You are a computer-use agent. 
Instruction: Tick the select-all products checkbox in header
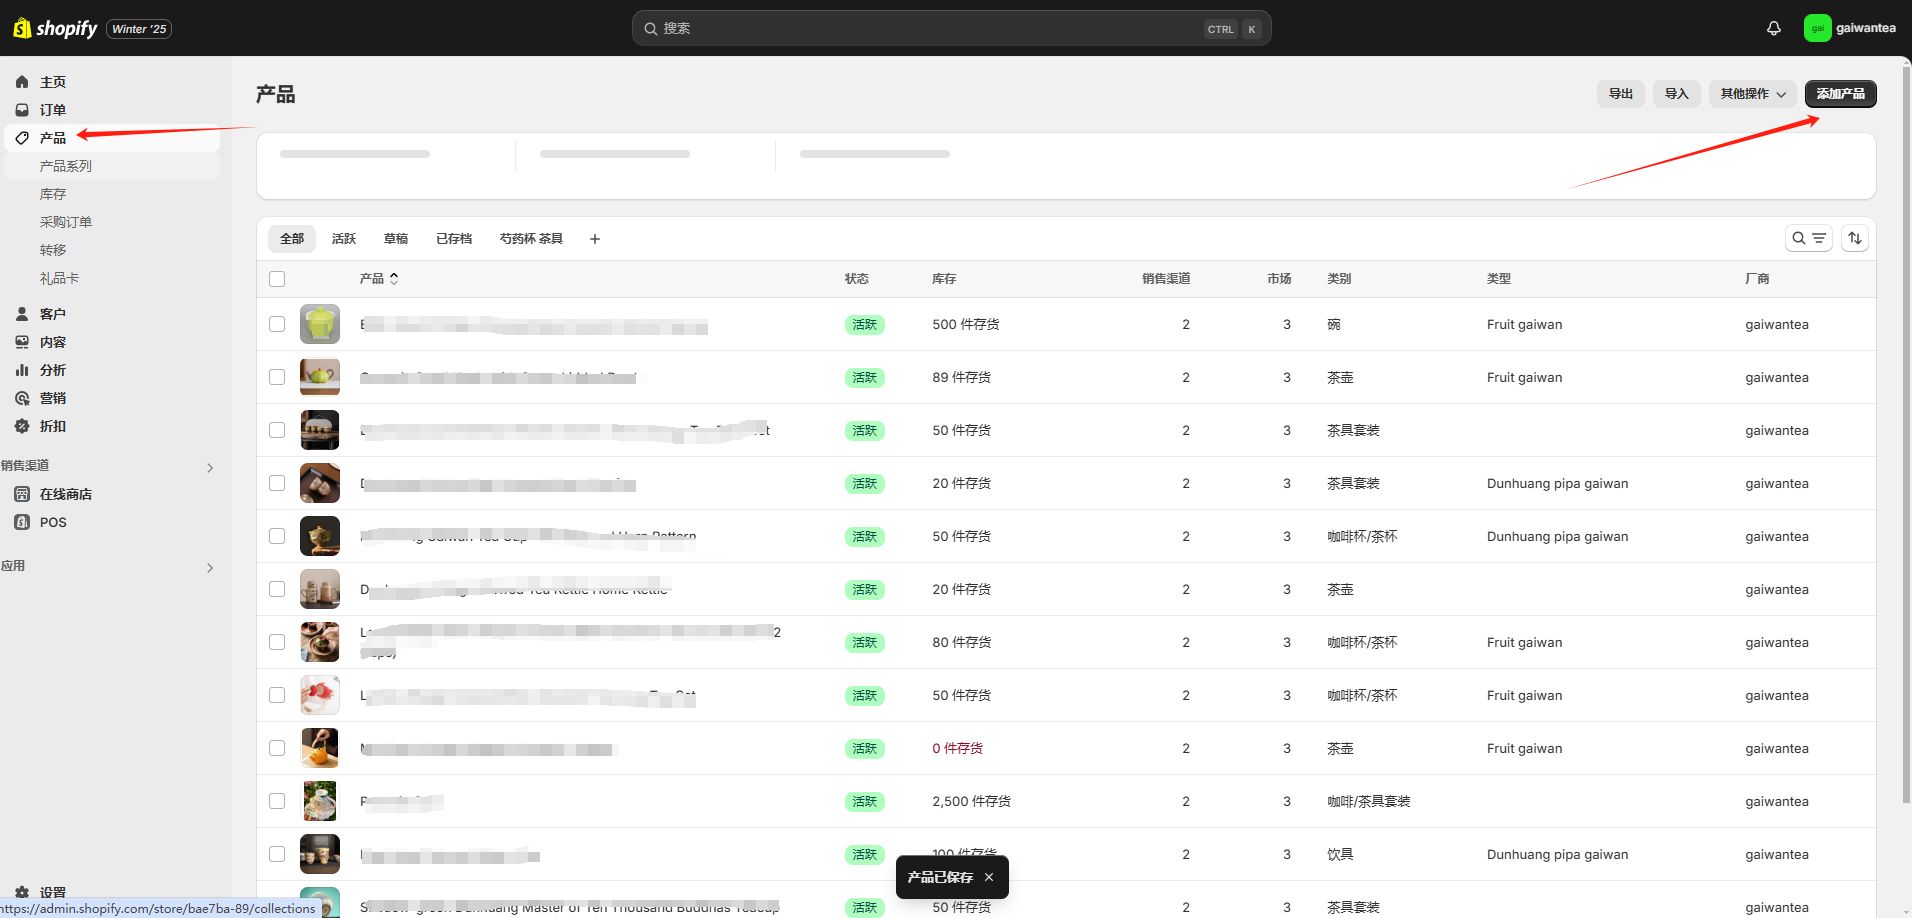tap(277, 279)
